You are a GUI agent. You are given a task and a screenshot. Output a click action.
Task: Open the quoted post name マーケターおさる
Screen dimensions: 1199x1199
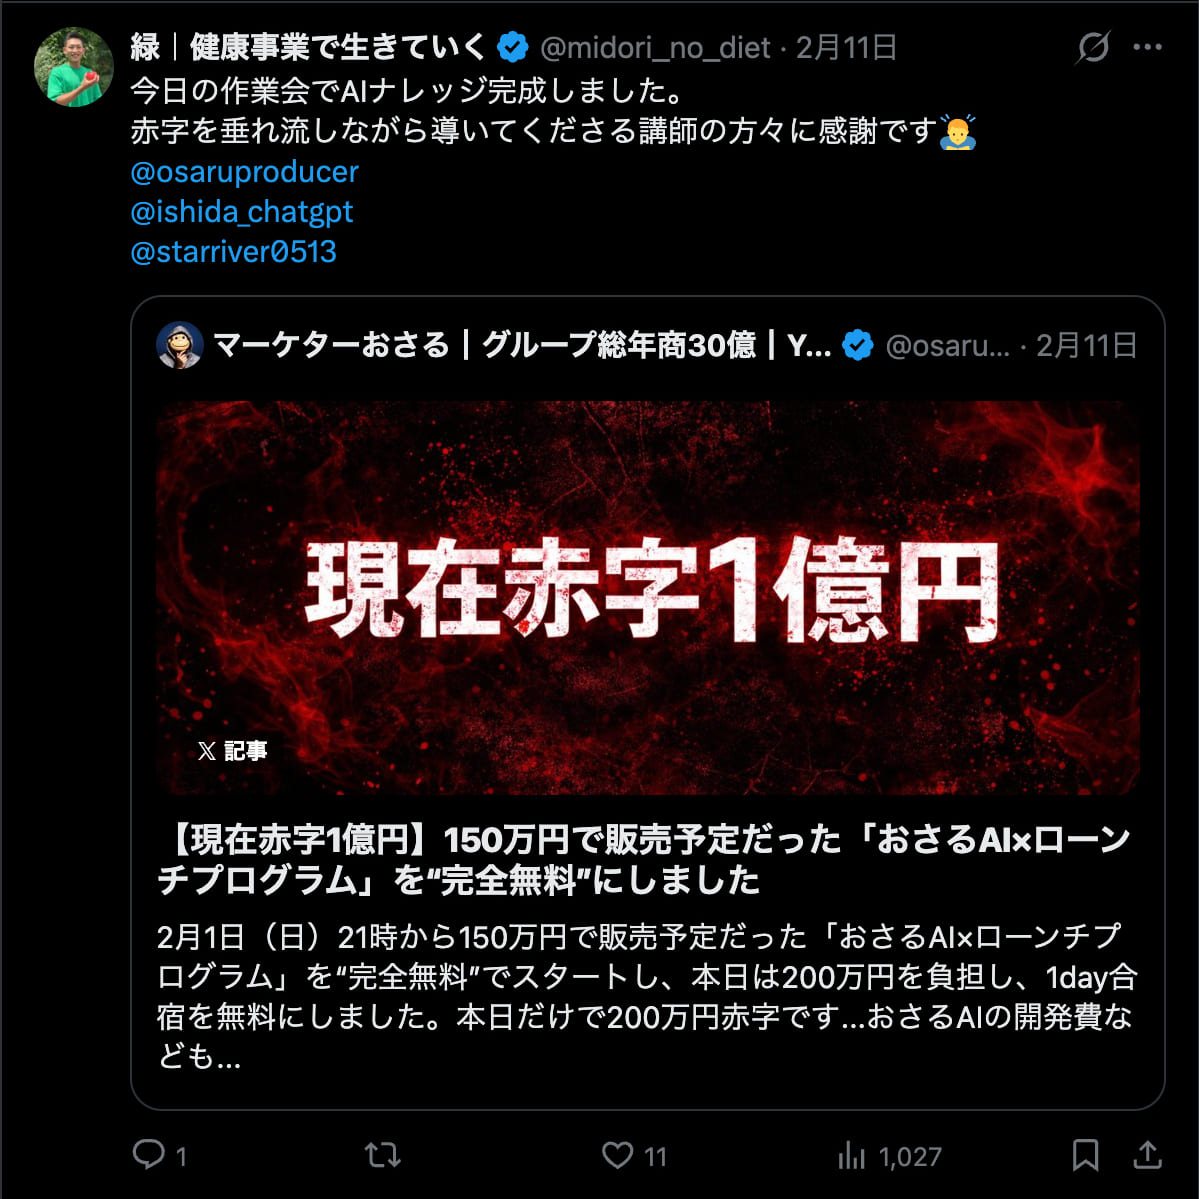(522, 346)
